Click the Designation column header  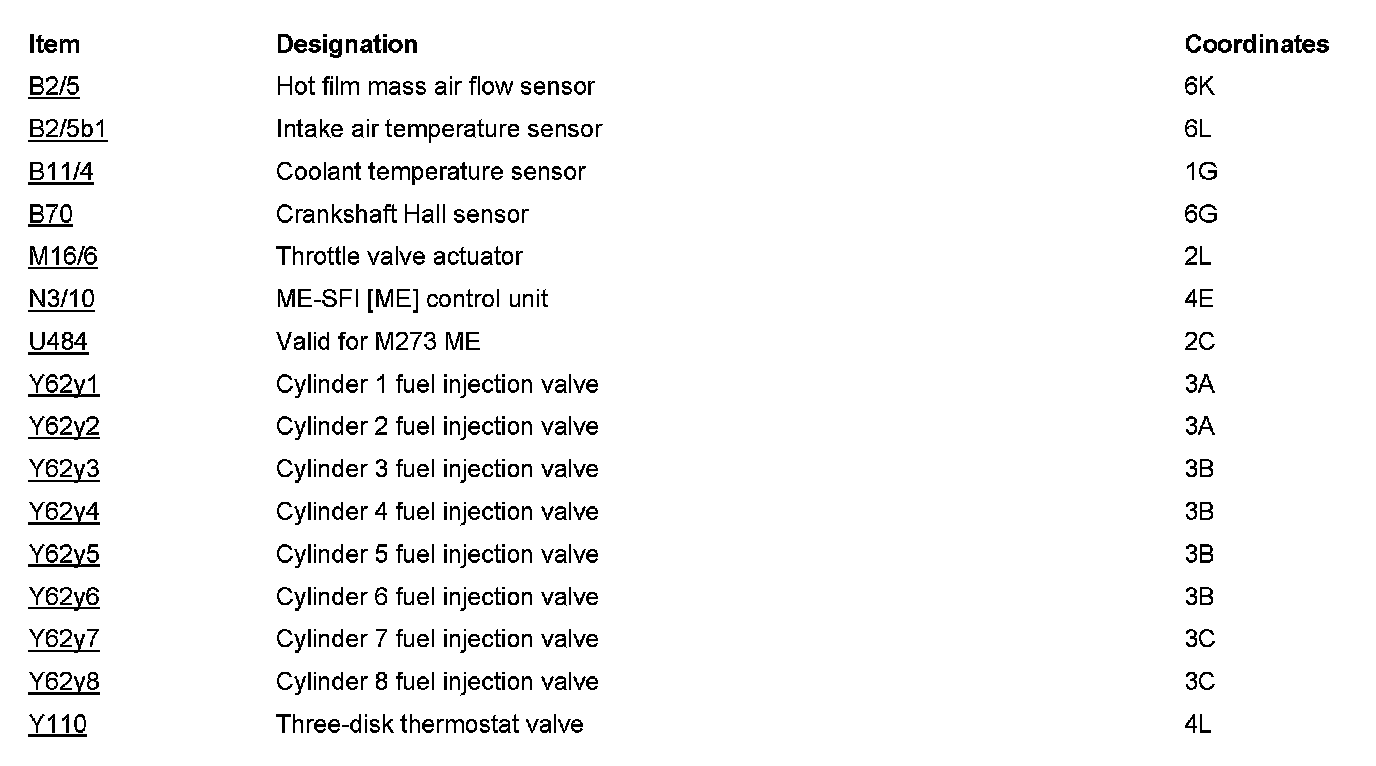point(347,45)
